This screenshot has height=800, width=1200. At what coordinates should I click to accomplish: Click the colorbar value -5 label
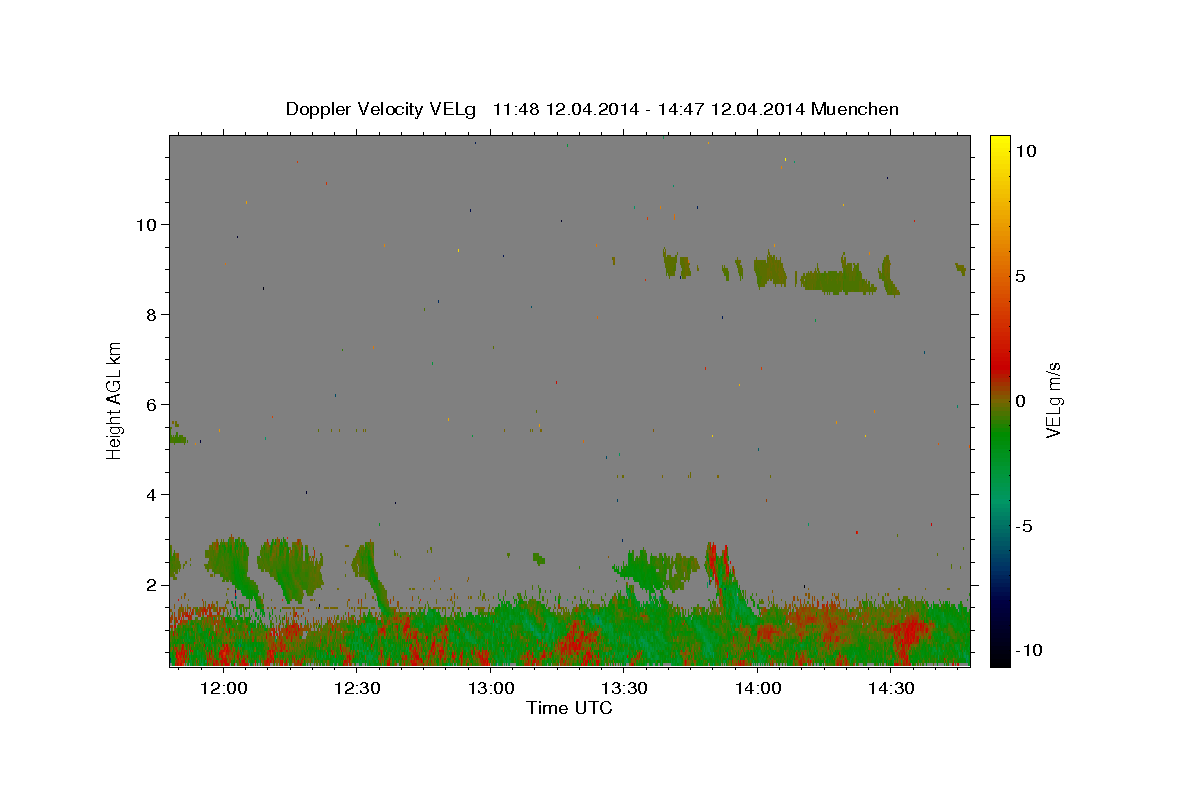(1025, 526)
